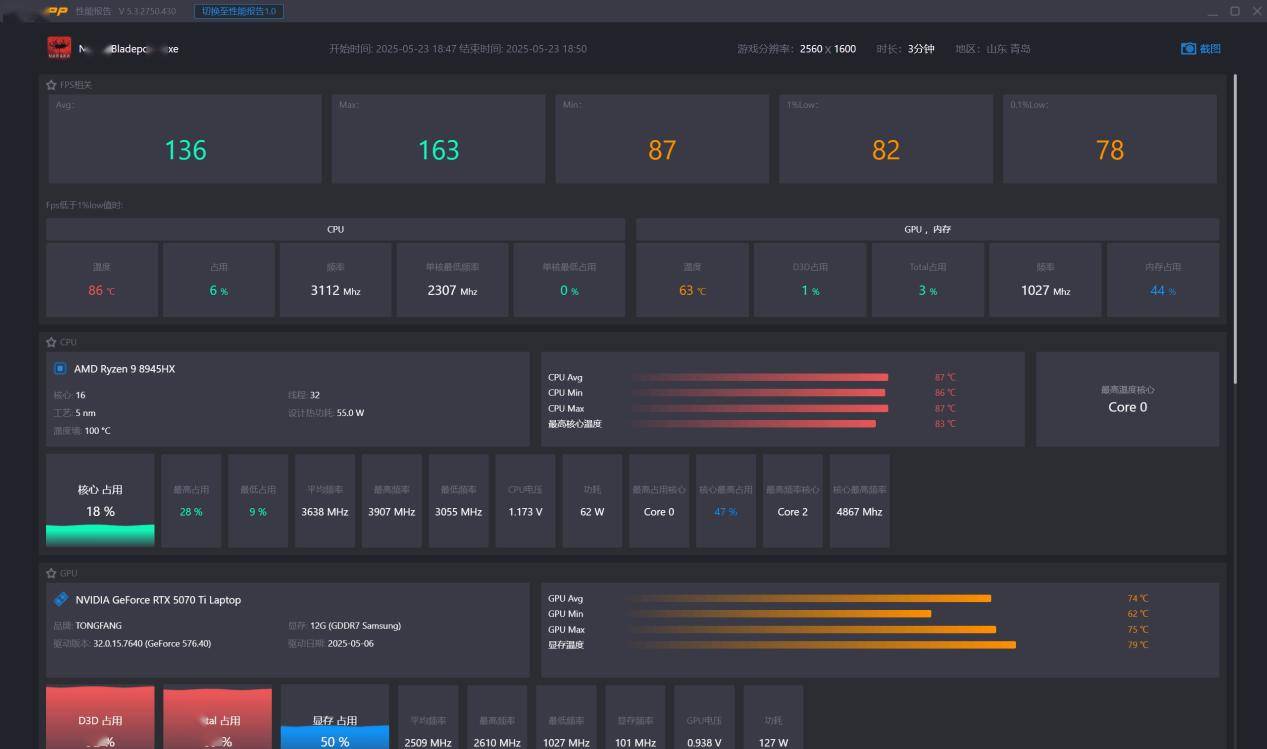Click the blue AMD Ryzen 9 chip icon

(60, 369)
